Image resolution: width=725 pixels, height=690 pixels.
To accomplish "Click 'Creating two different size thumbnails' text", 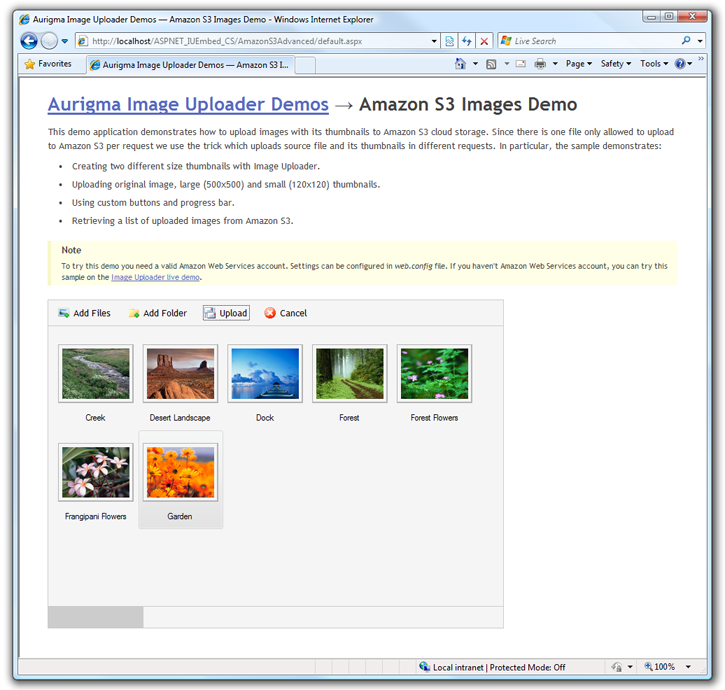I will pyautogui.click(x=196, y=166).
